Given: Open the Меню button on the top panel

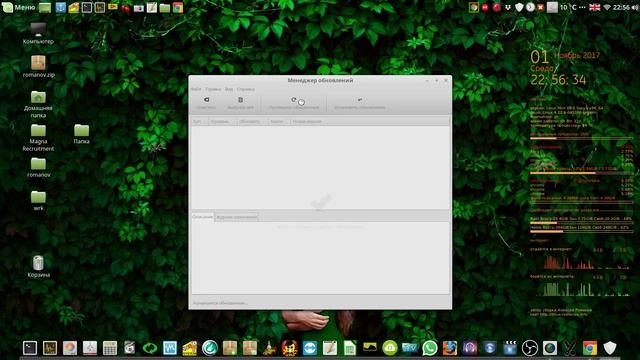Looking at the screenshot, I should coord(18,7).
